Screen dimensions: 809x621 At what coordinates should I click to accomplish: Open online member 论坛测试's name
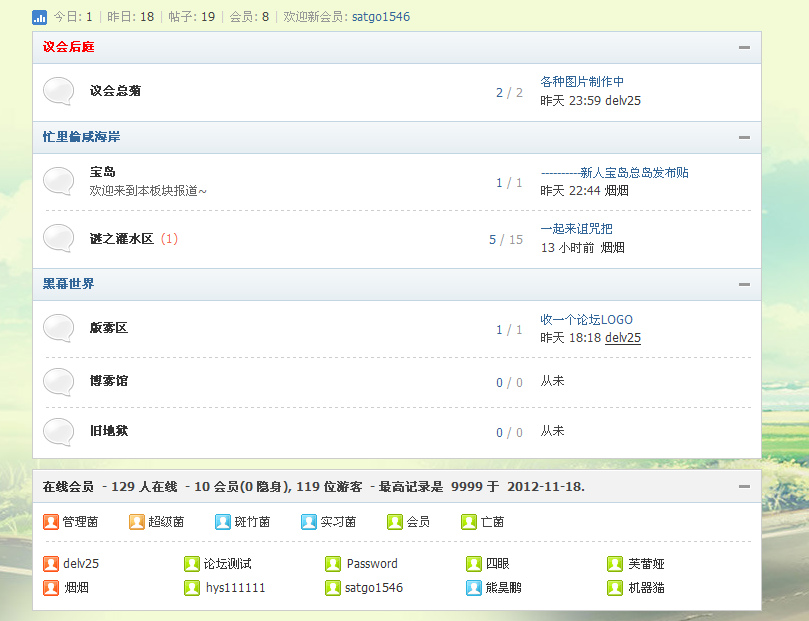[228, 564]
